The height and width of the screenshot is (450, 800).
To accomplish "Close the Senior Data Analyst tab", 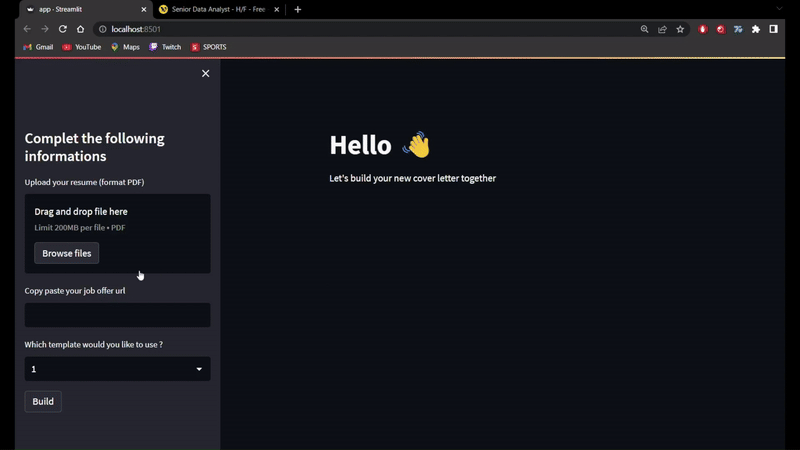I will tap(277, 9).
